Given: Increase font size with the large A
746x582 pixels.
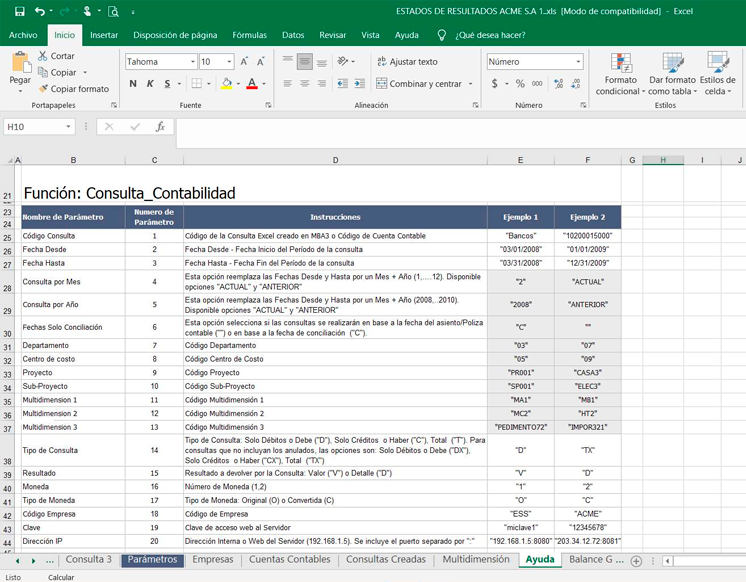Looking at the screenshot, I should point(244,61).
